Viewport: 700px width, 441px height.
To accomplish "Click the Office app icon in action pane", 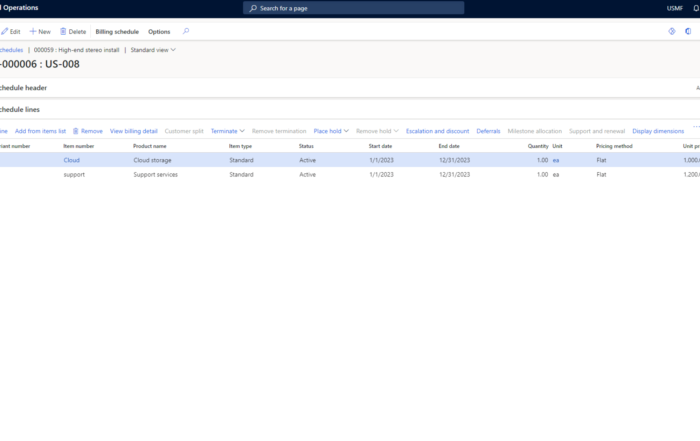I will tap(688, 31).
